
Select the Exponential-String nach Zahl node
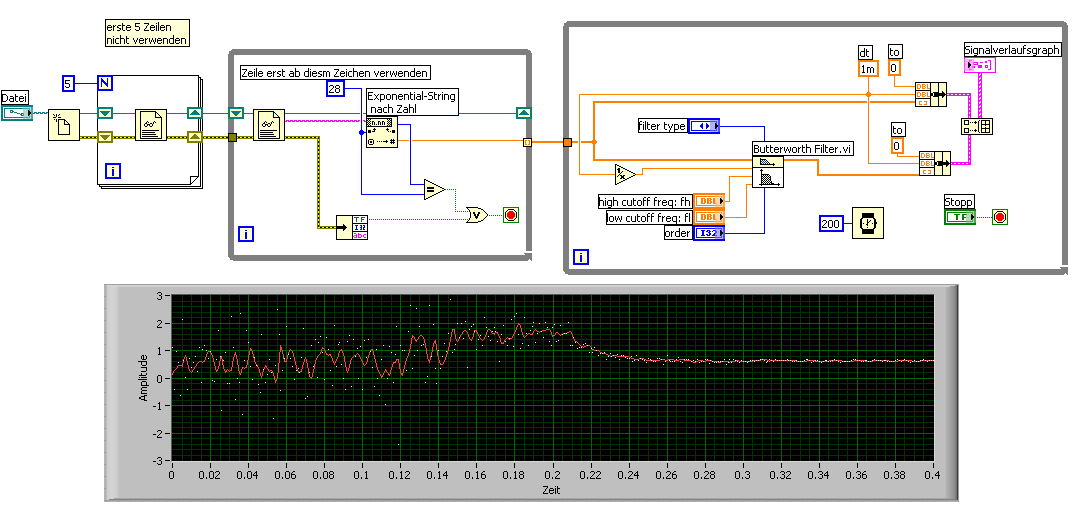tap(382, 133)
